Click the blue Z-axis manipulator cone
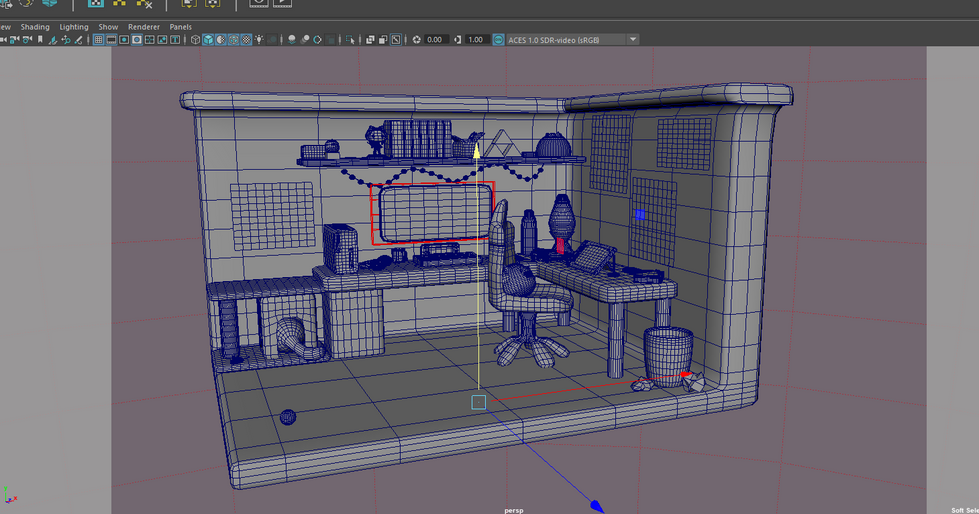This screenshot has height=514, width=979. coord(596,505)
